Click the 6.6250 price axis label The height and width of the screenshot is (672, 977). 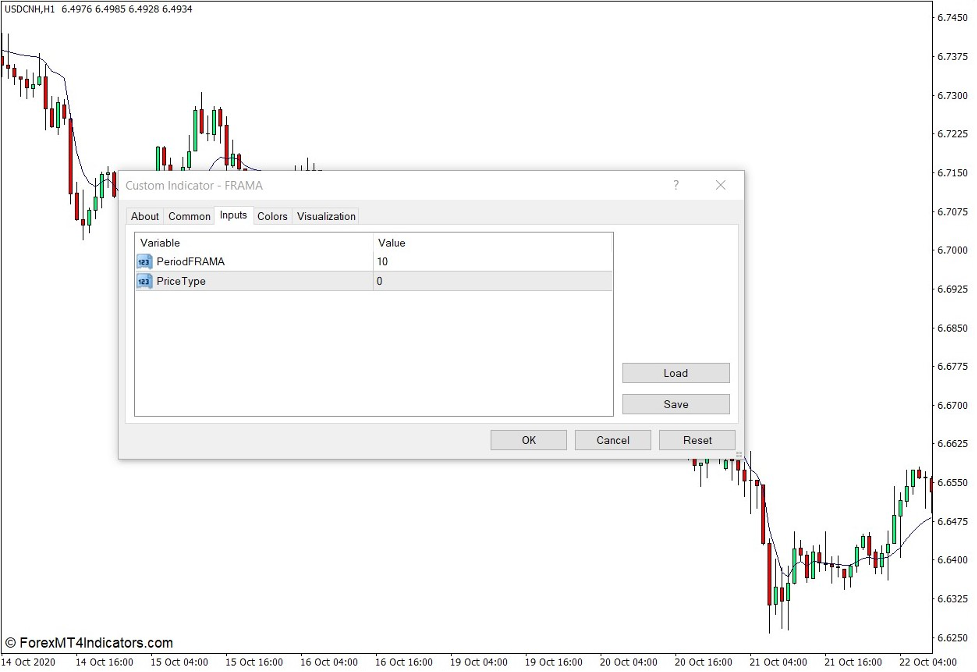(952, 638)
